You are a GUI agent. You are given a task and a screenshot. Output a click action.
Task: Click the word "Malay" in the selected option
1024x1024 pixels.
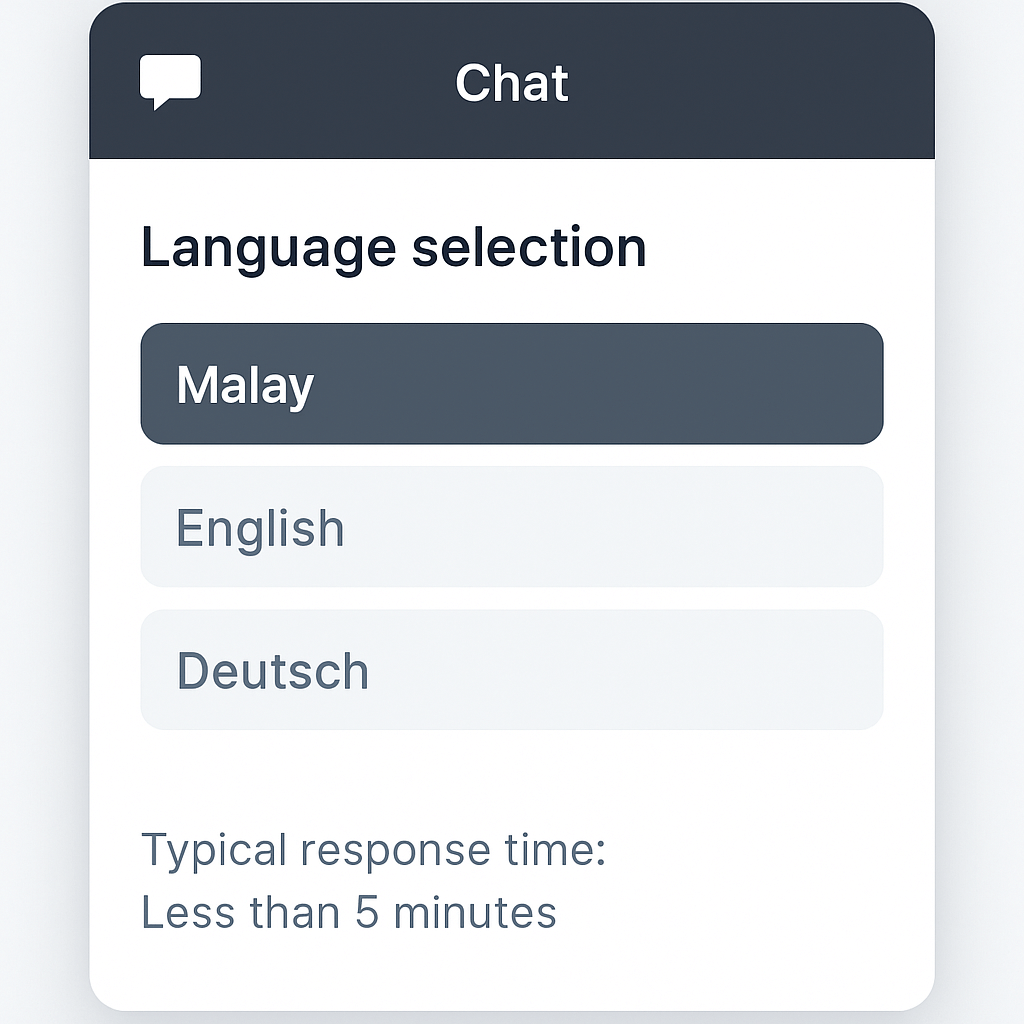[245, 385]
